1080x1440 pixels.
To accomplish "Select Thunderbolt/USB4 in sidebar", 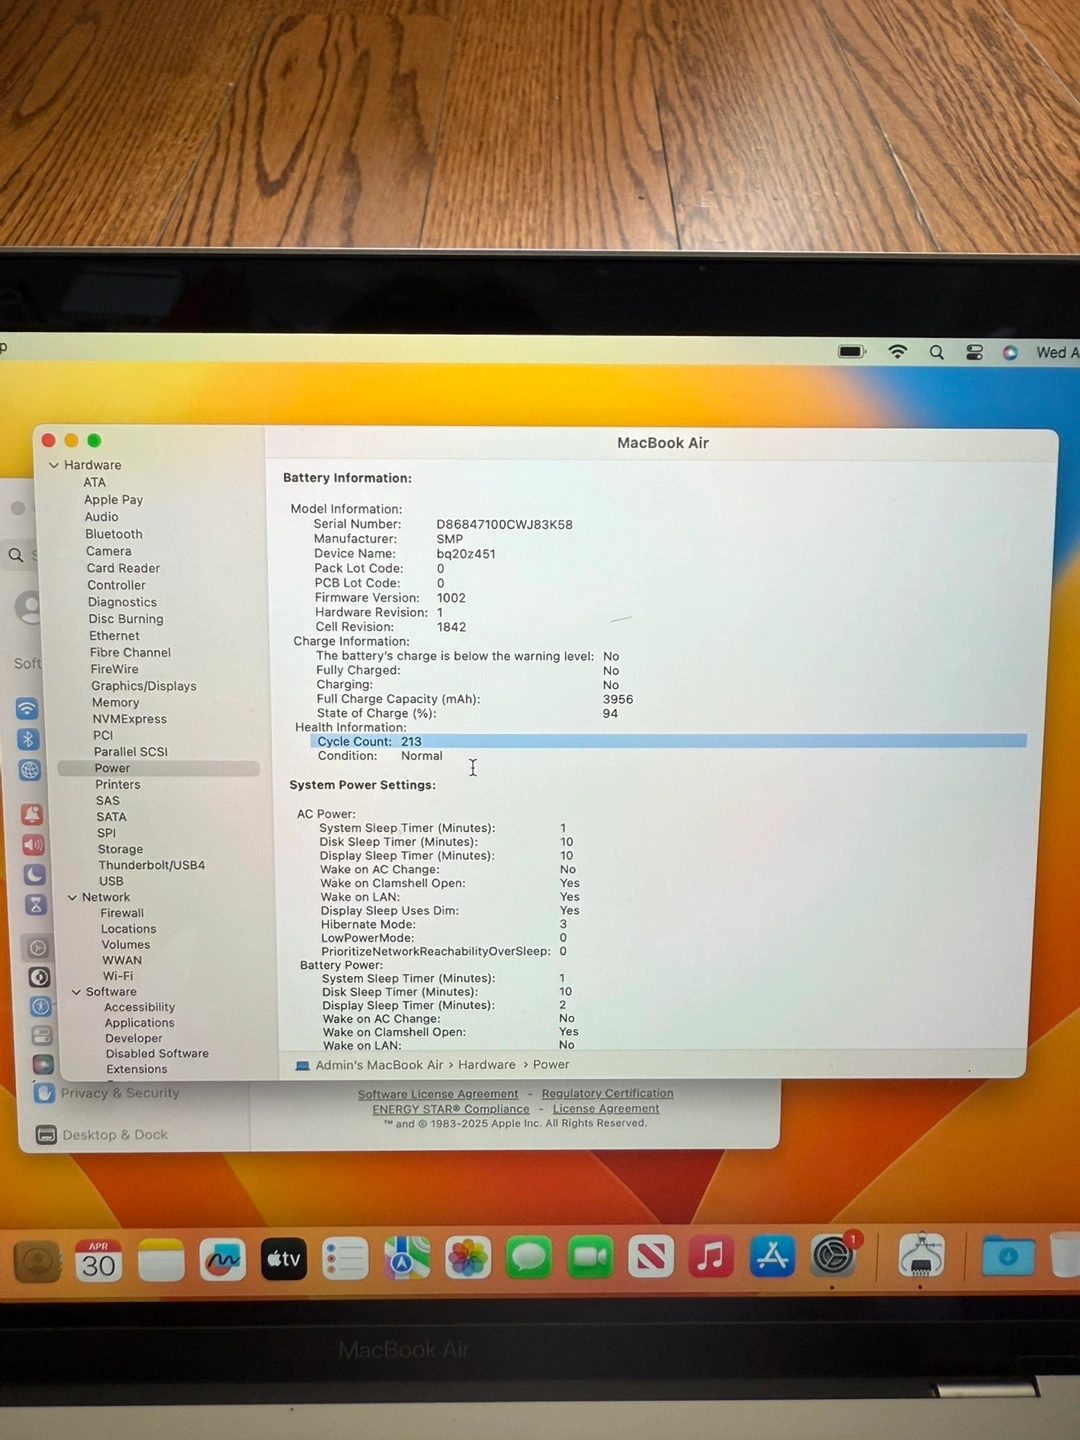I will (x=152, y=865).
